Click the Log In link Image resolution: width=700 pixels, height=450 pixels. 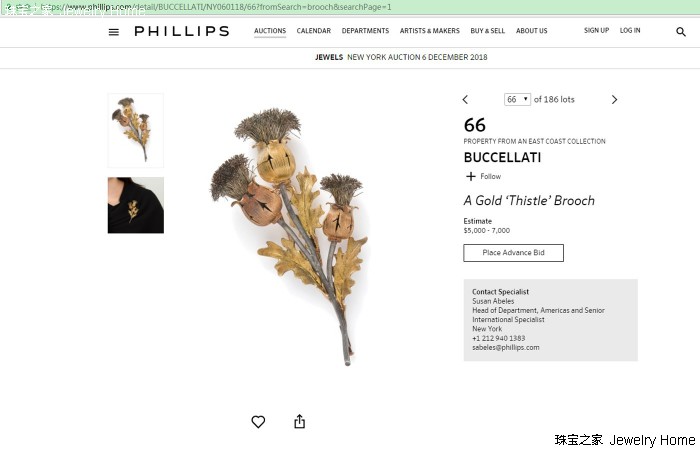(630, 30)
